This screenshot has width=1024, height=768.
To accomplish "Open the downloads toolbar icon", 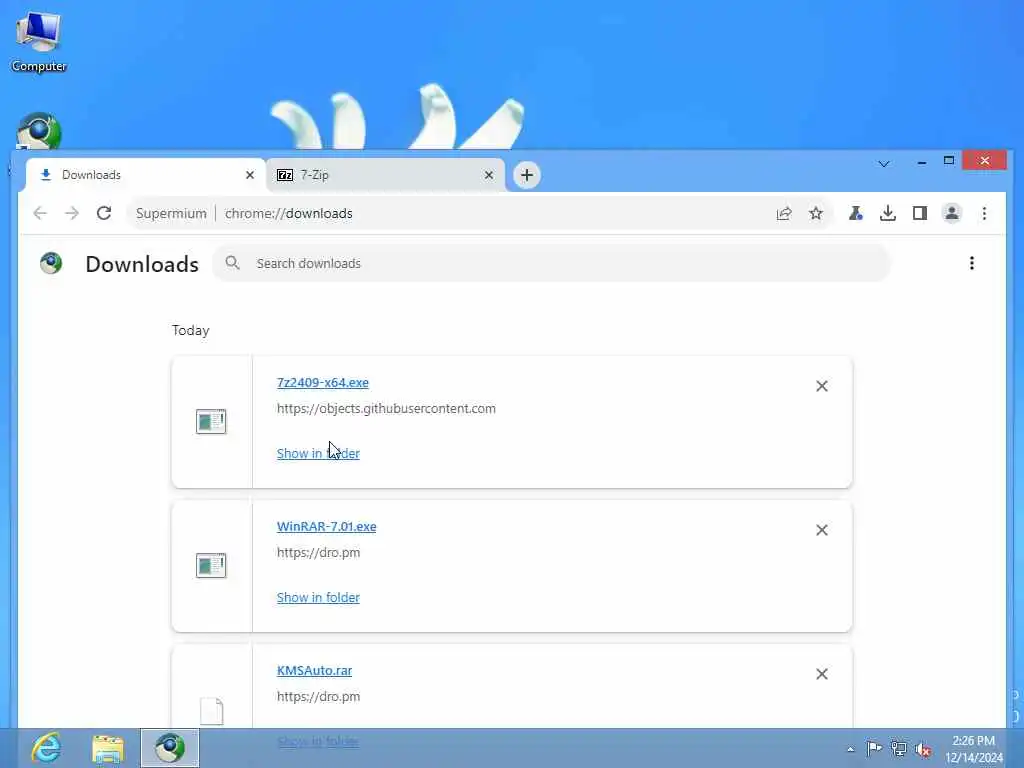I will (888, 214).
